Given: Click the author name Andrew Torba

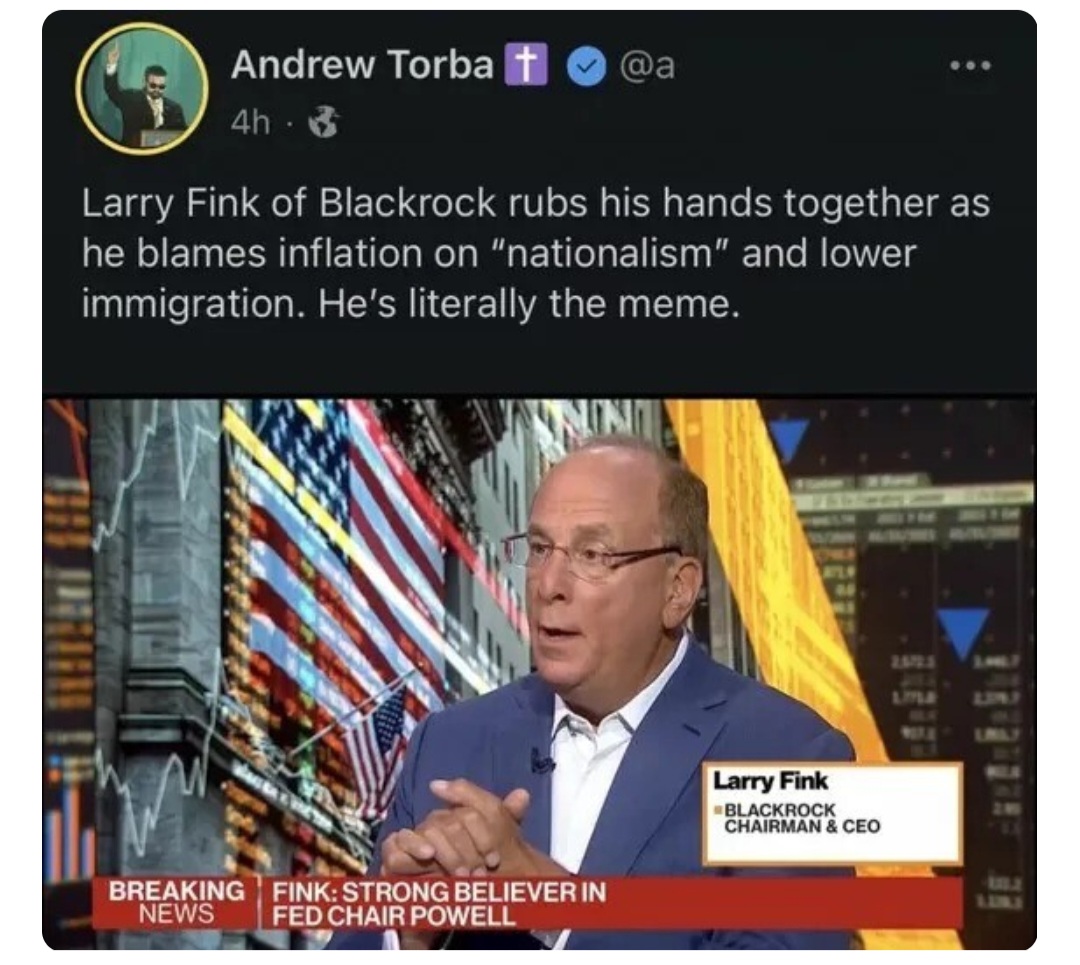Looking at the screenshot, I should click(362, 65).
